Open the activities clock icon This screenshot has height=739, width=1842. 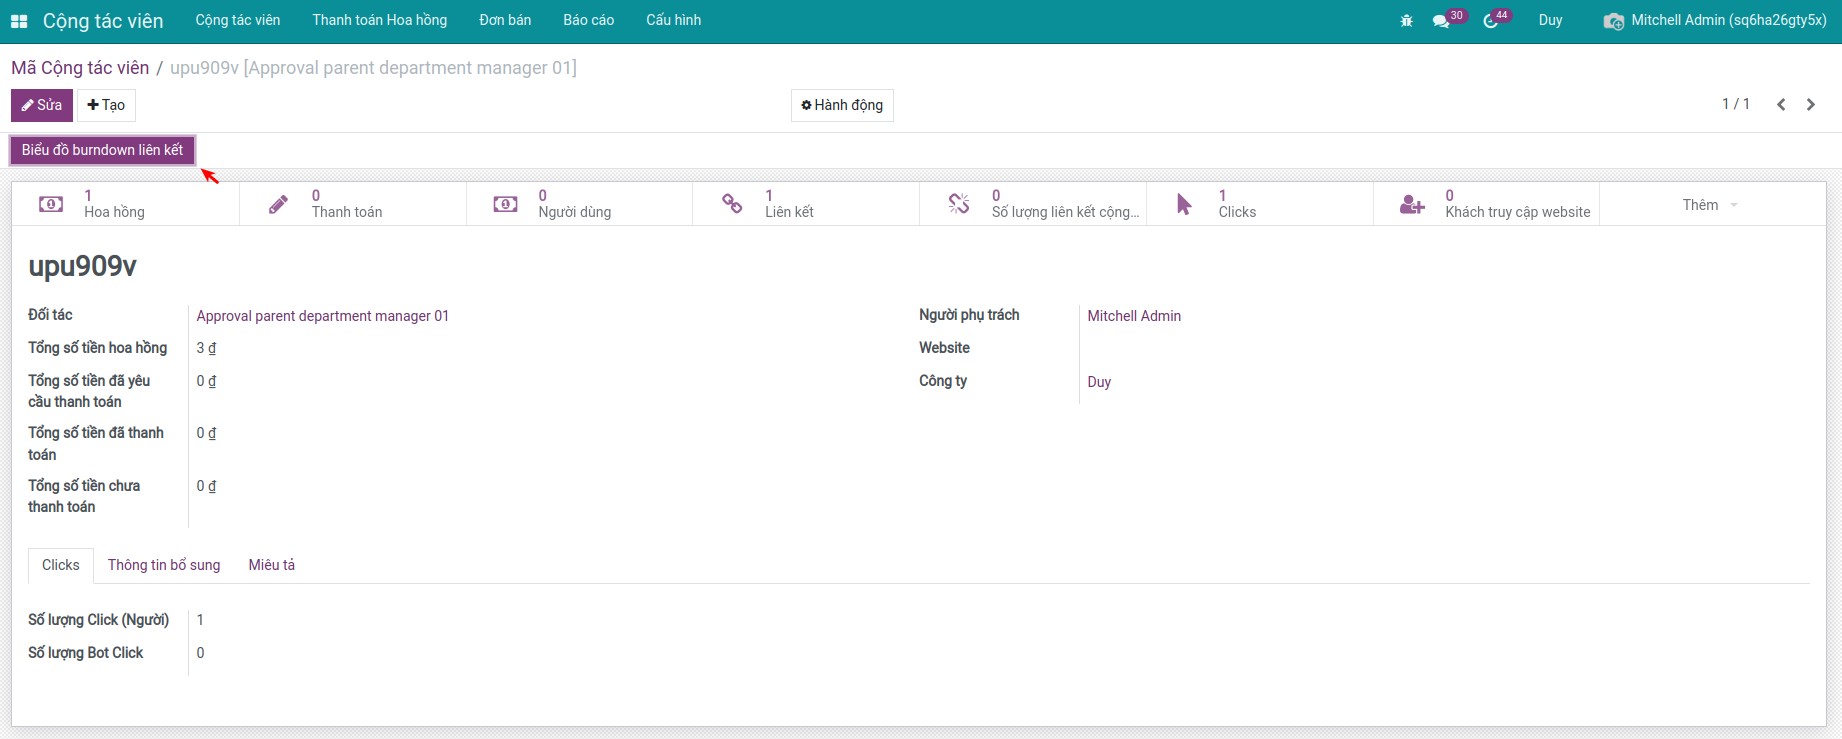[x=1490, y=21]
